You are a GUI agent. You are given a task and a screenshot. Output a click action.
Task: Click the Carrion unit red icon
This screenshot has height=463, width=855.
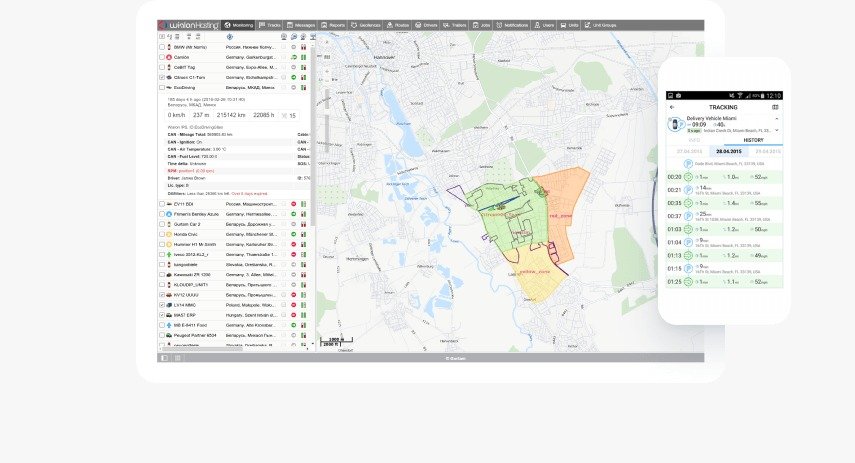[x=169, y=57]
